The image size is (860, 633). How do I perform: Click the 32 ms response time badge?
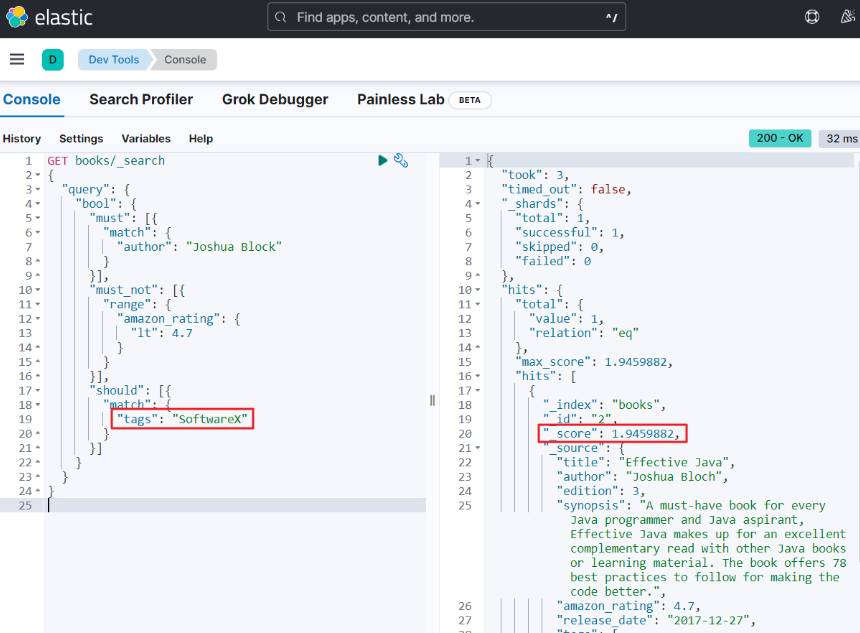click(841, 138)
